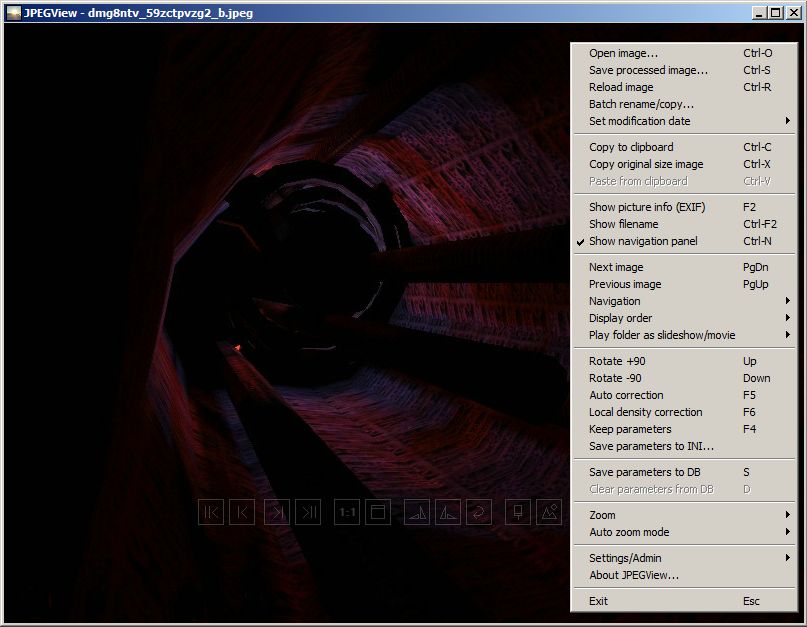This screenshot has height=627, width=807.
Task: Uncheck Show navigation panel
Action: pyautogui.click(x=643, y=241)
